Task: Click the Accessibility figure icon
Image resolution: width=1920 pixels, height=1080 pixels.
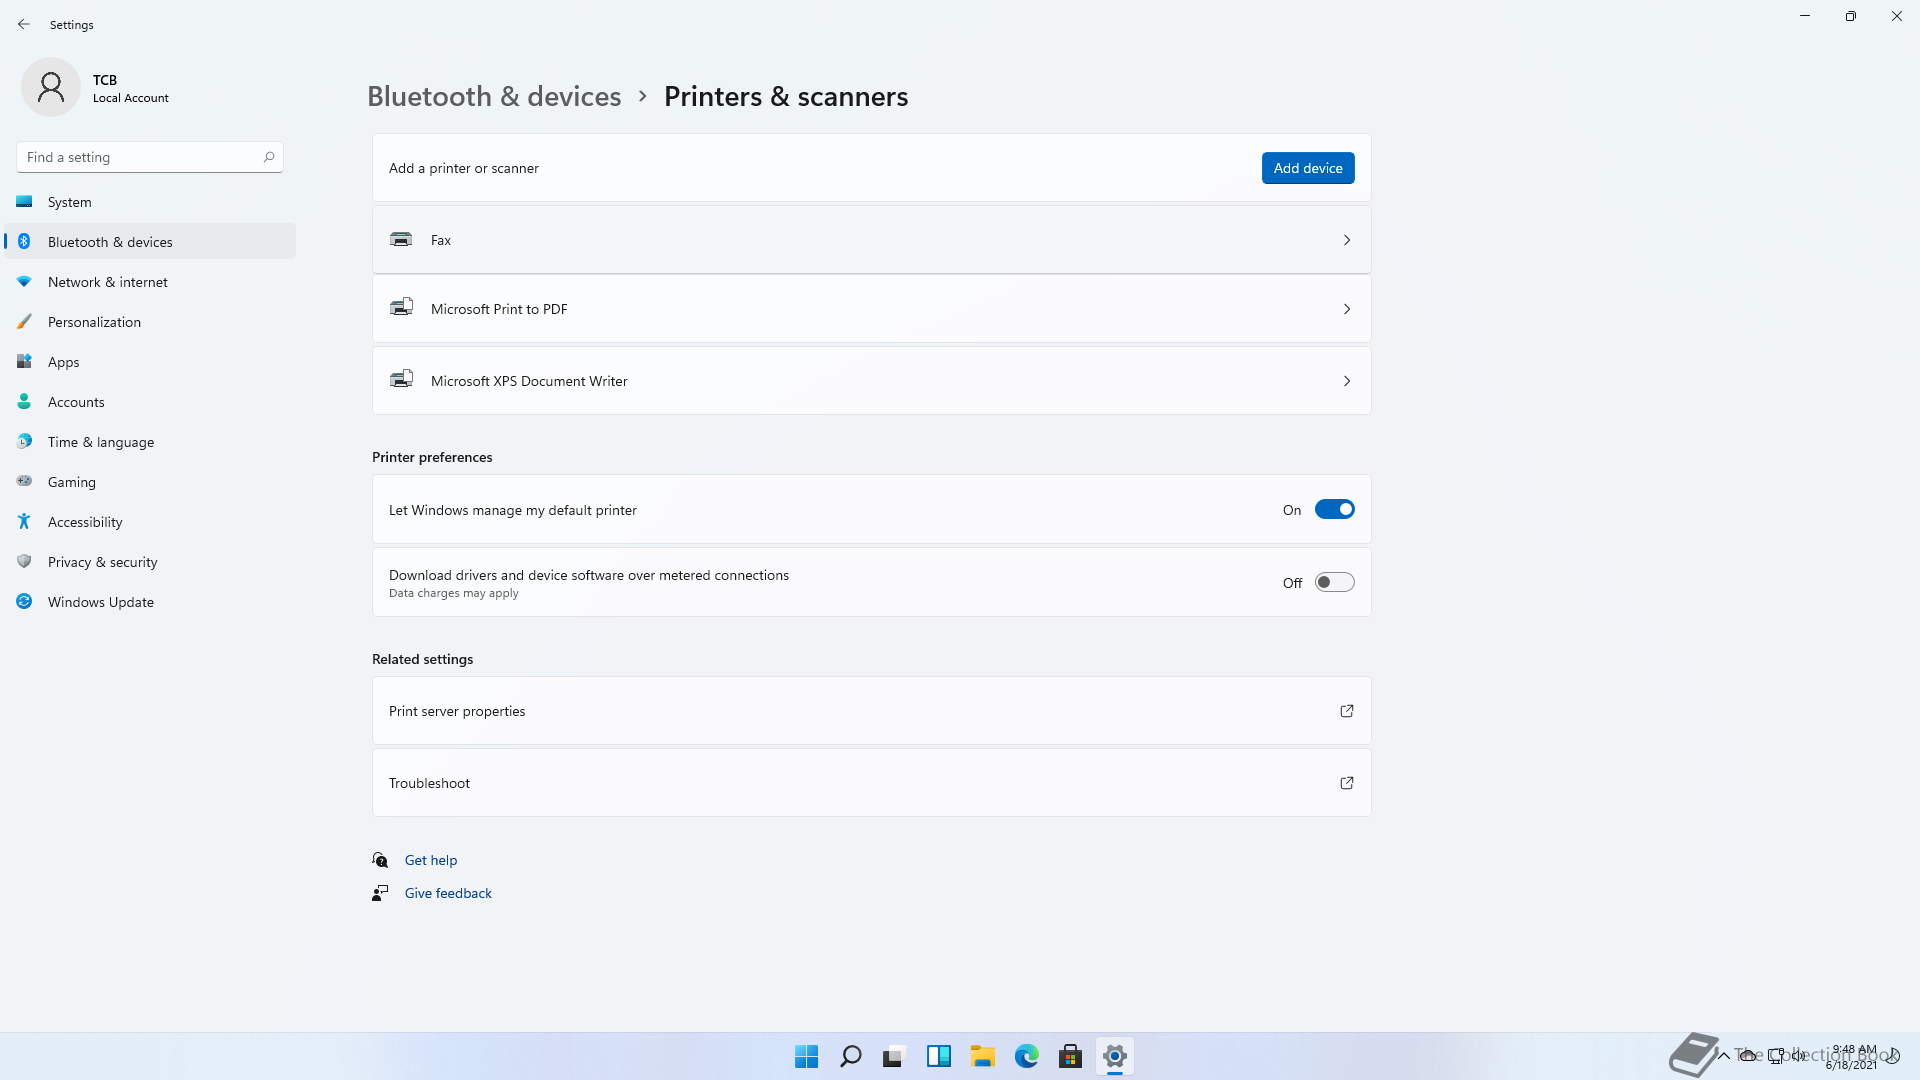Action: pyautogui.click(x=24, y=522)
